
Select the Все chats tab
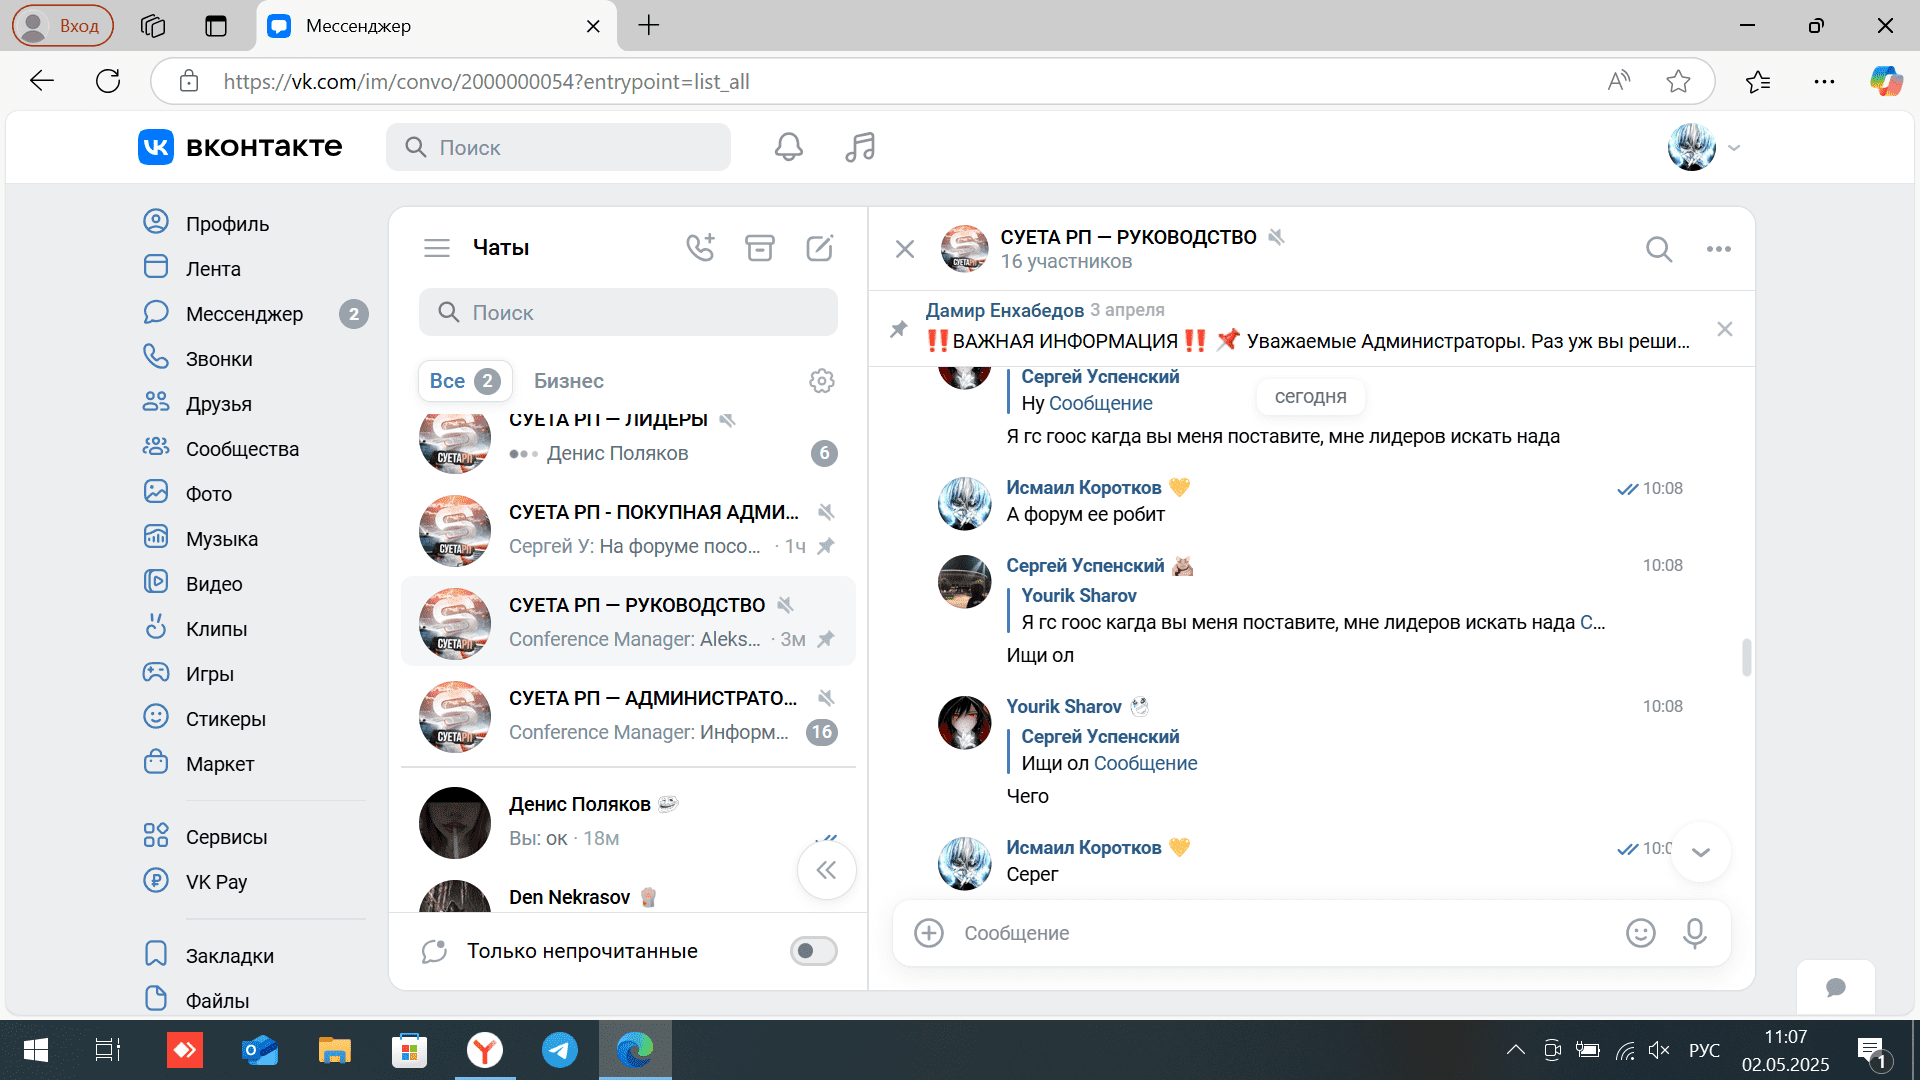(465, 381)
